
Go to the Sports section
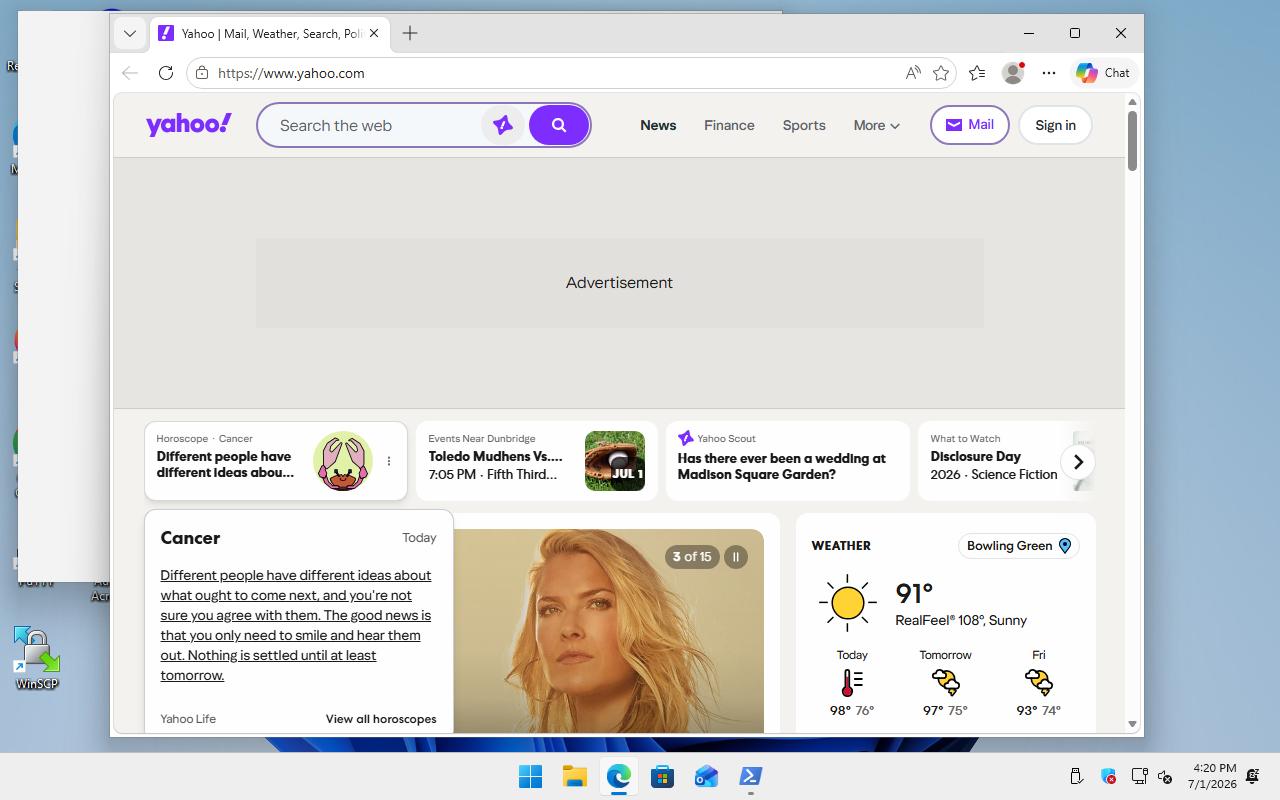(x=804, y=125)
